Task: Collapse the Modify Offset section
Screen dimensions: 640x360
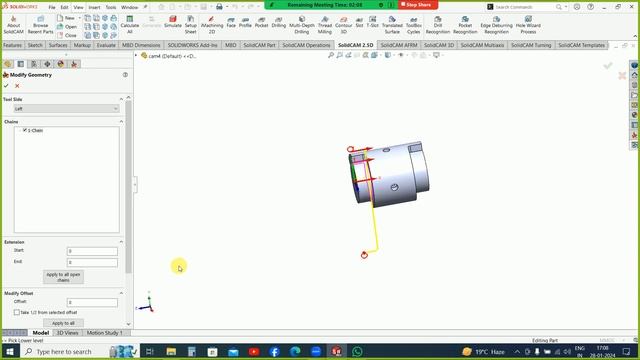Action: pyautogui.click(x=121, y=293)
